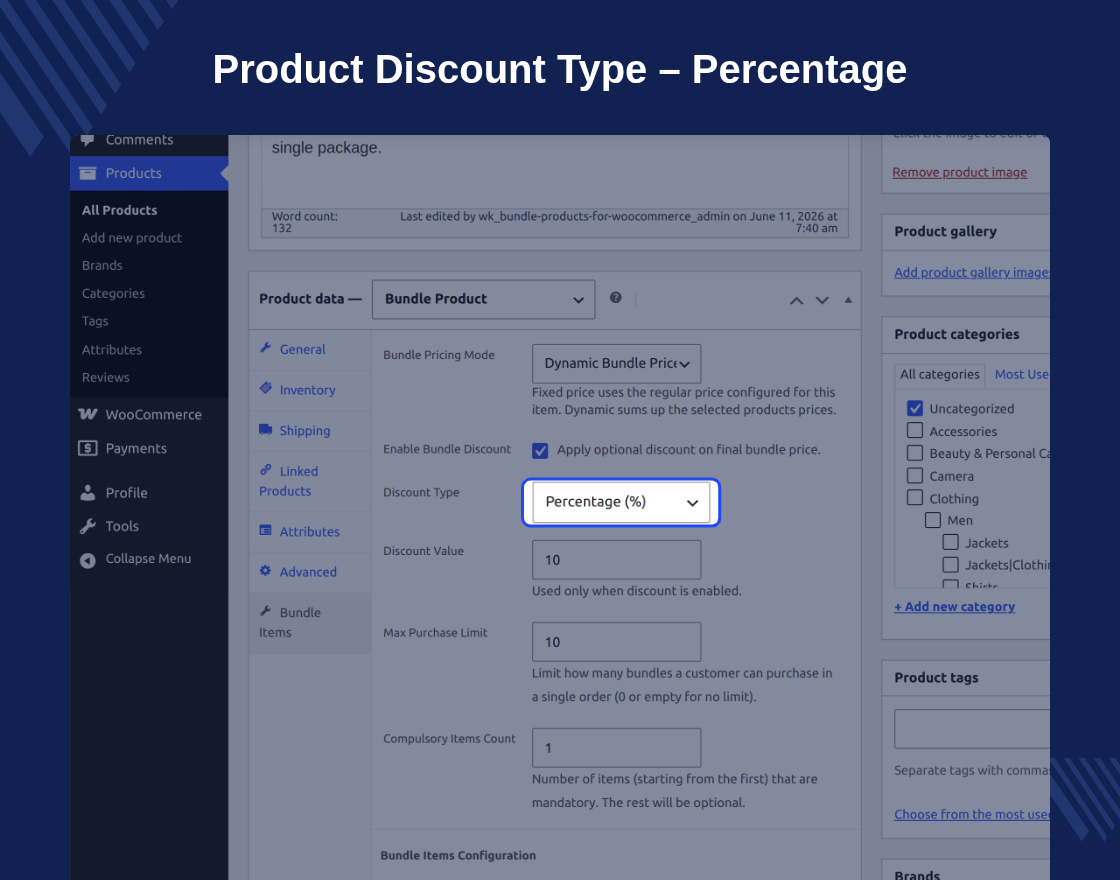1120x880 pixels.
Task: Click the Compulsory Items Count field
Action: click(x=616, y=748)
